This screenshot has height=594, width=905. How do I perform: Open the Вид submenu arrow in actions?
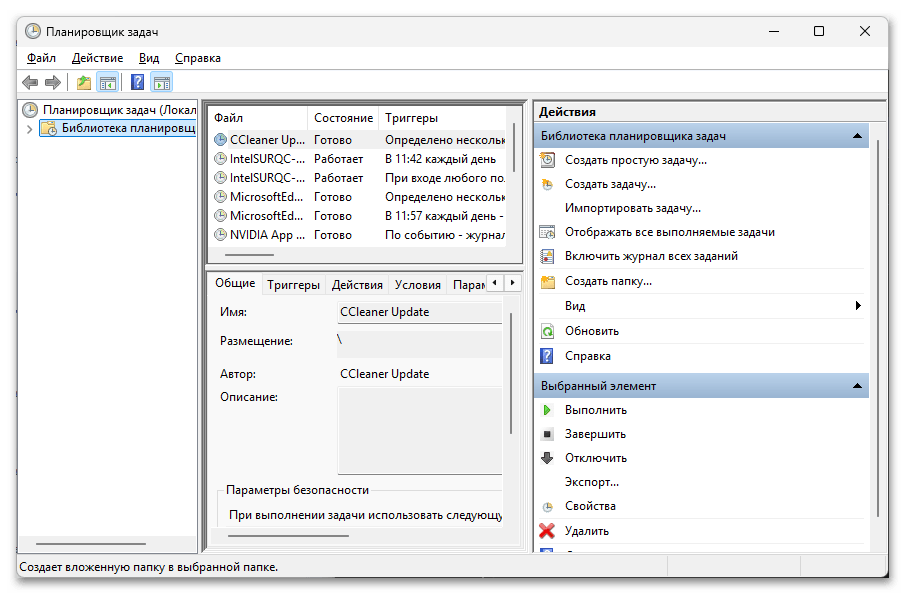coord(858,306)
